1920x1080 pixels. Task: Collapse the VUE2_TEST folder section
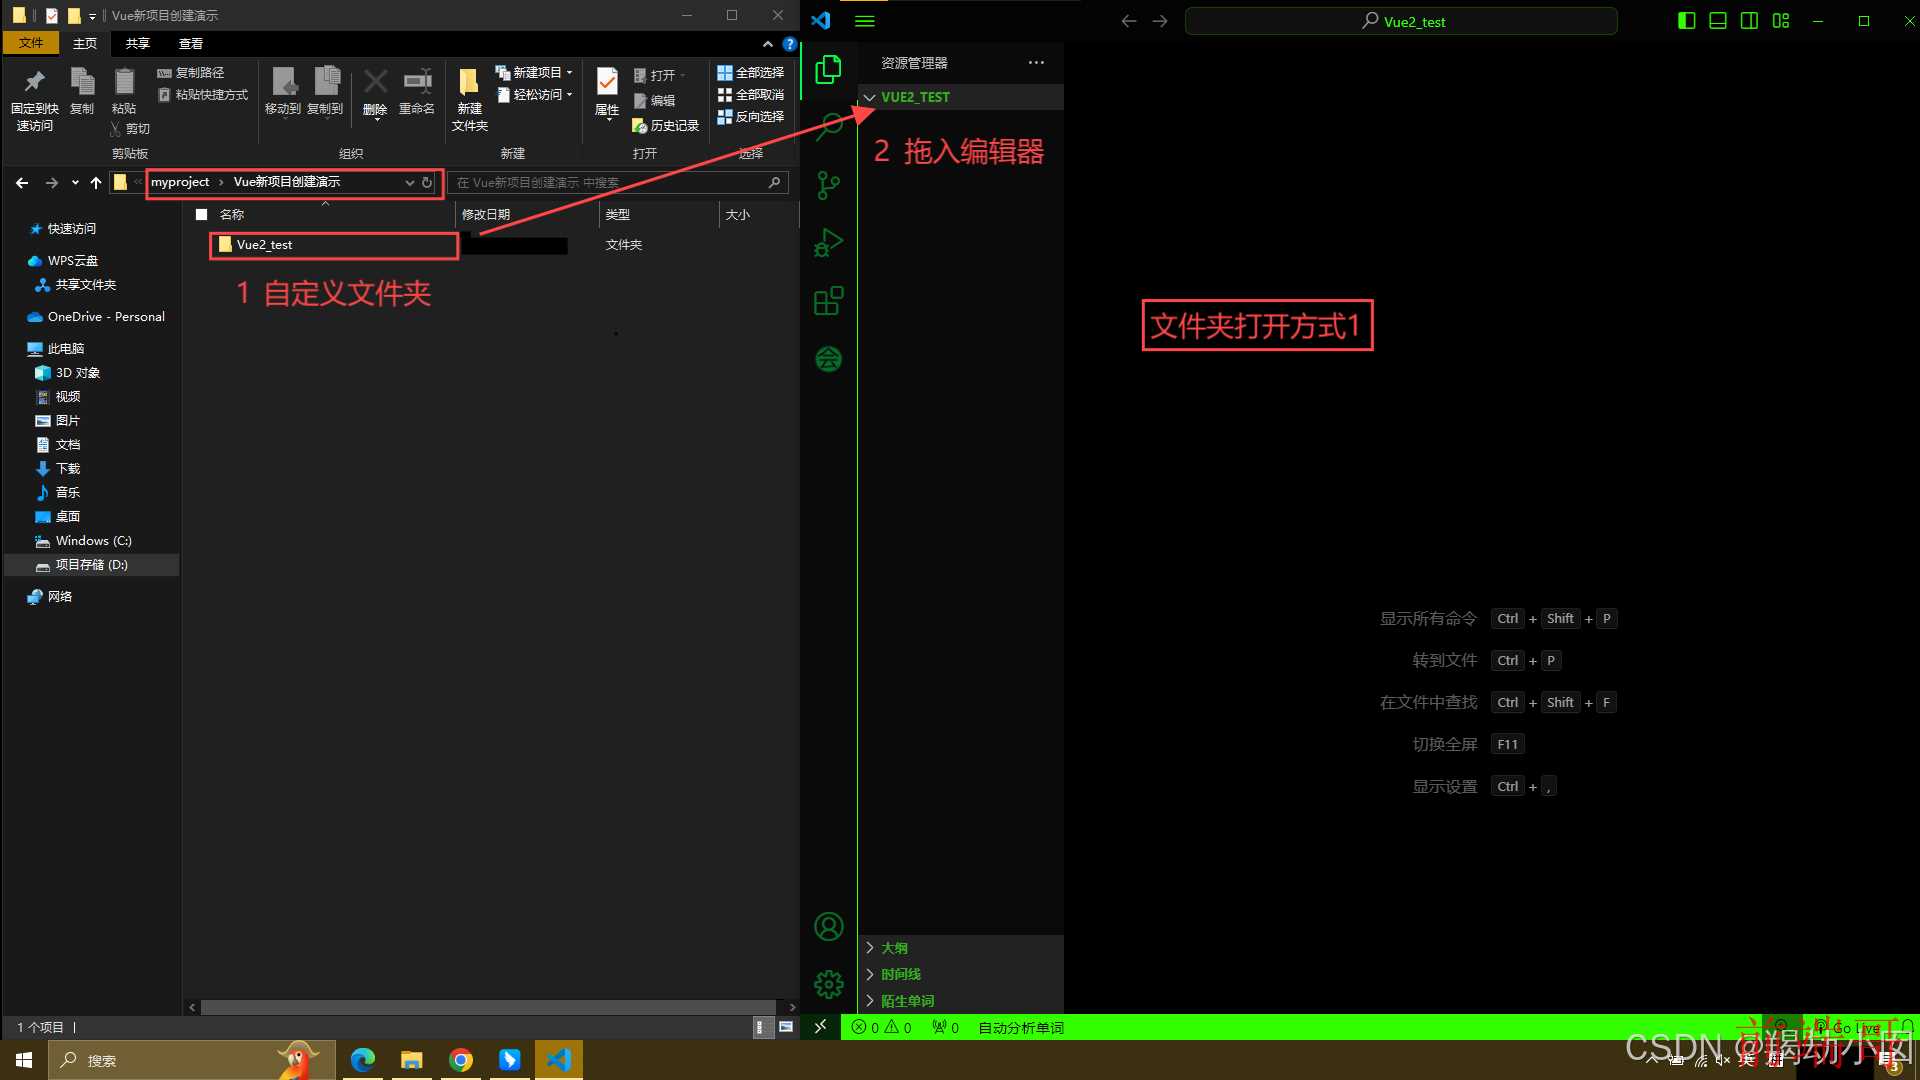[961, 97]
